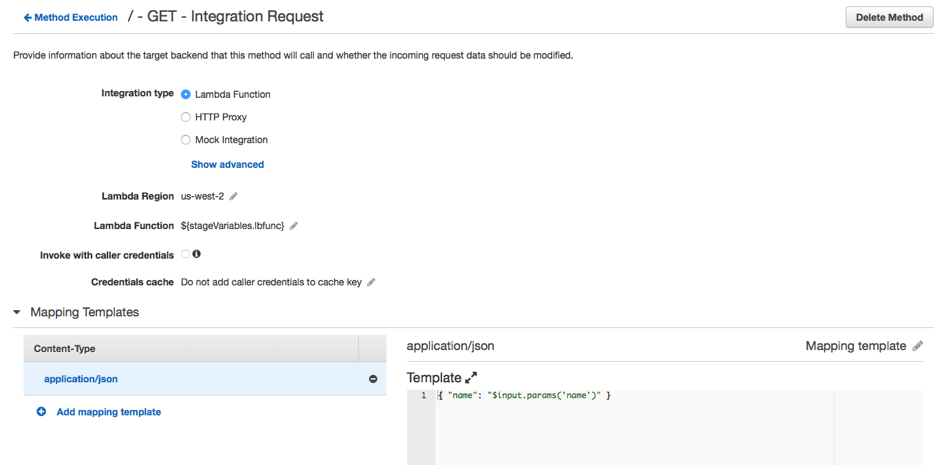Expand the Template editor fullscreen icon
The image size is (940, 465).
pos(471,378)
